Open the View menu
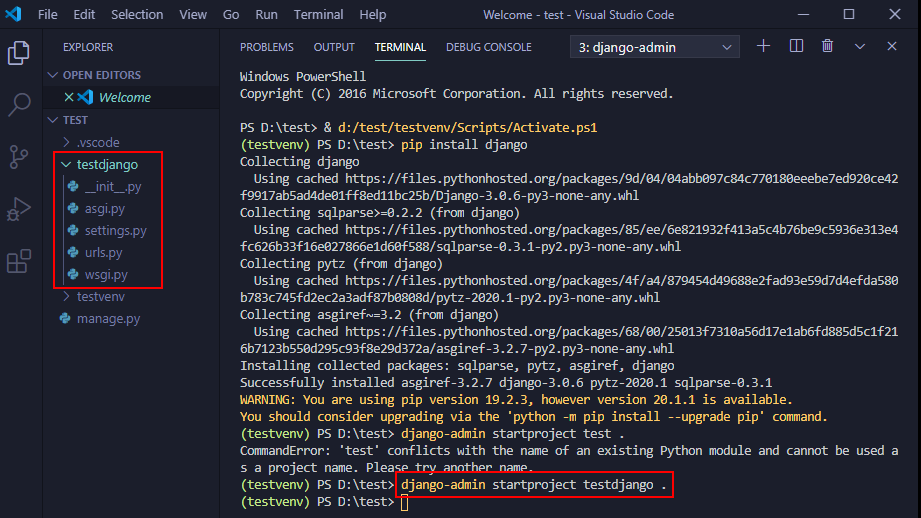 (193, 15)
